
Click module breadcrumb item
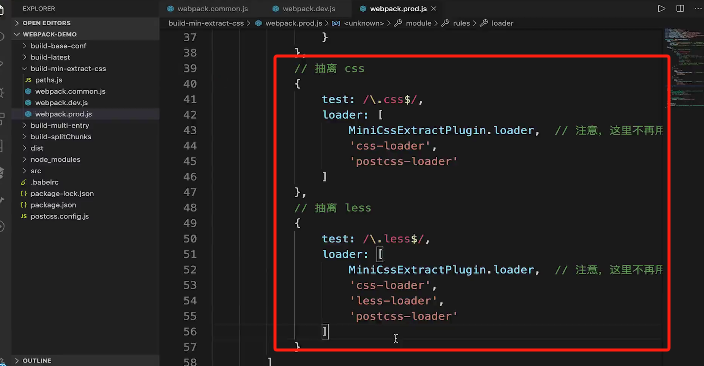tap(418, 23)
